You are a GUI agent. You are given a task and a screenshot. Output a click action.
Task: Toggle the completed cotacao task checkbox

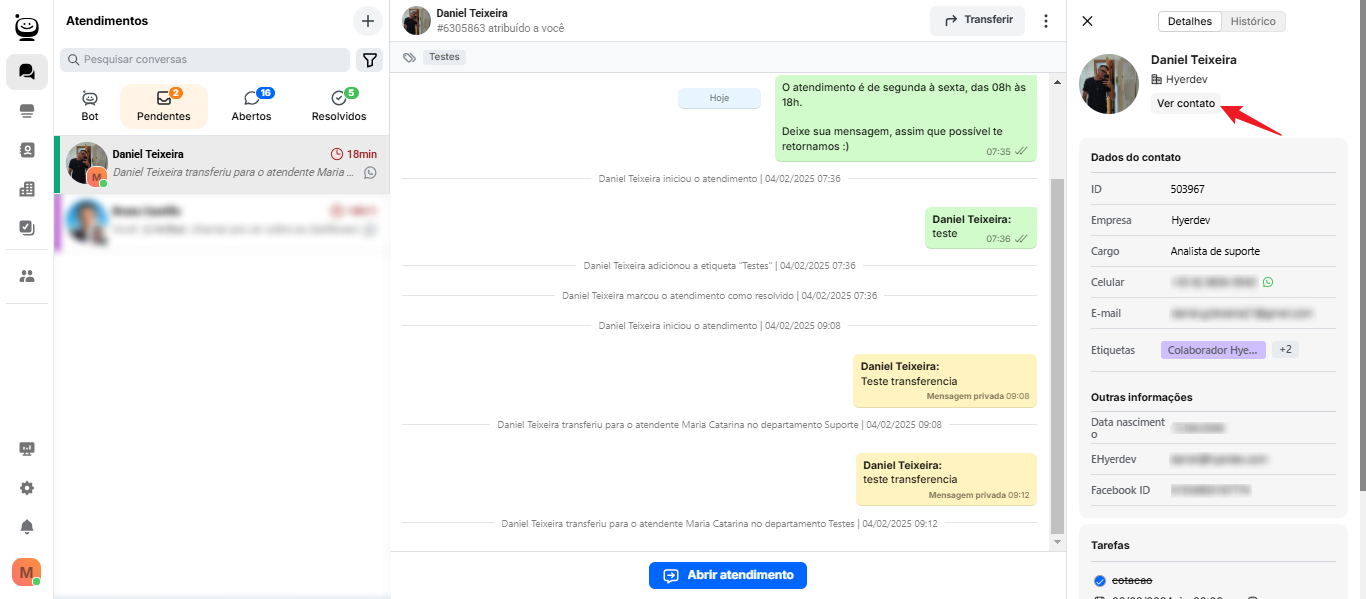(1100, 580)
